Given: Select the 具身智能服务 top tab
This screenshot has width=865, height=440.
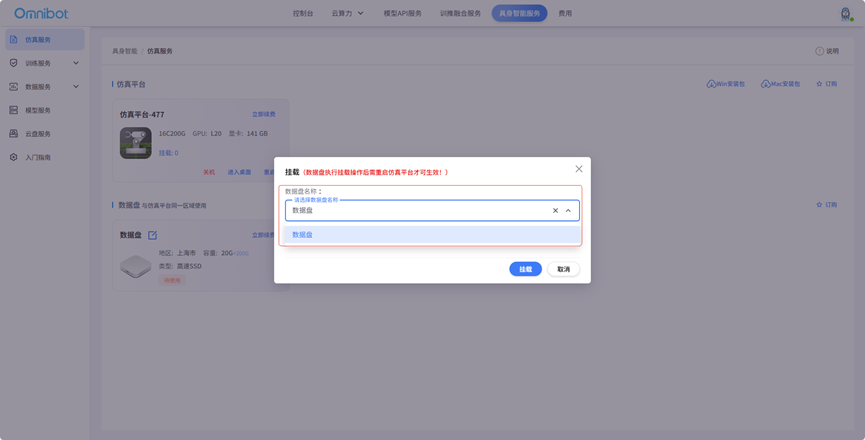Looking at the screenshot, I should pyautogui.click(x=519, y=13).
